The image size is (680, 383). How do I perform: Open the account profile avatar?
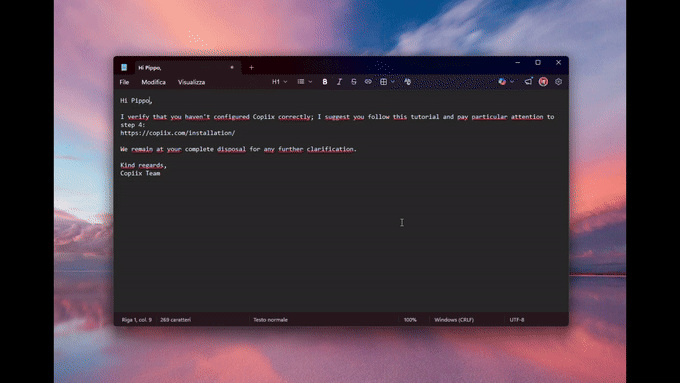[x=543, y=82]
